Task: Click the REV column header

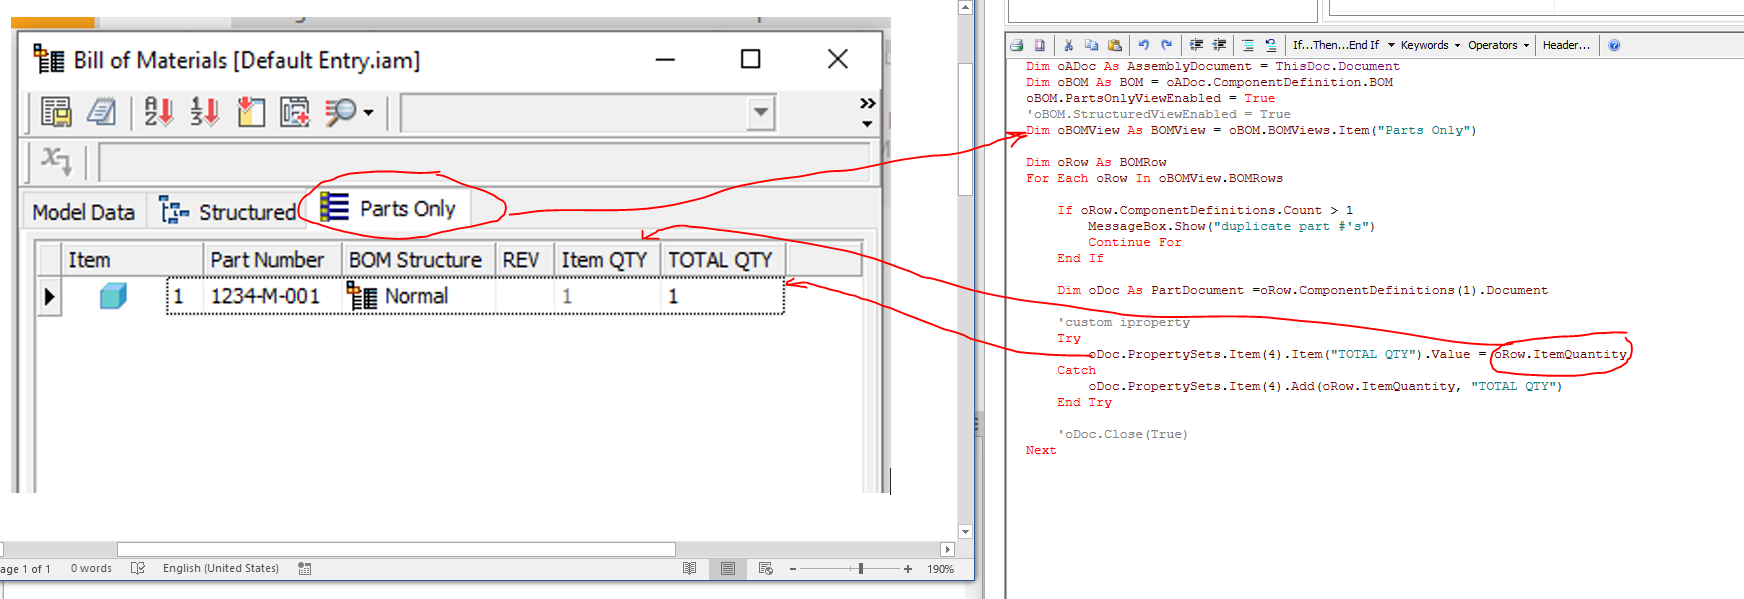Action: (524, 260)
